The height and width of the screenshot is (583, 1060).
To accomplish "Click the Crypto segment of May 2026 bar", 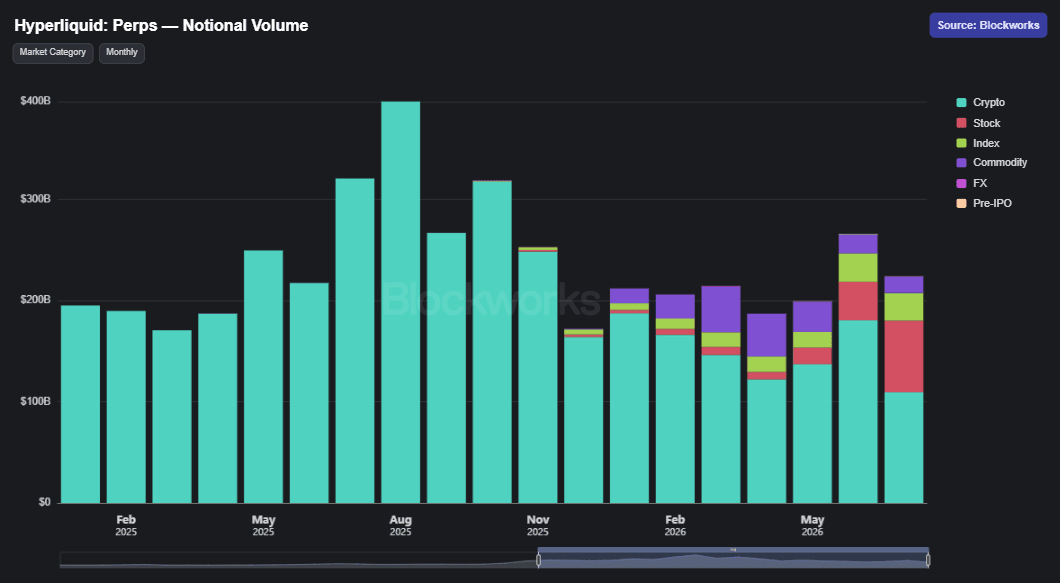I will coord(812,434).
